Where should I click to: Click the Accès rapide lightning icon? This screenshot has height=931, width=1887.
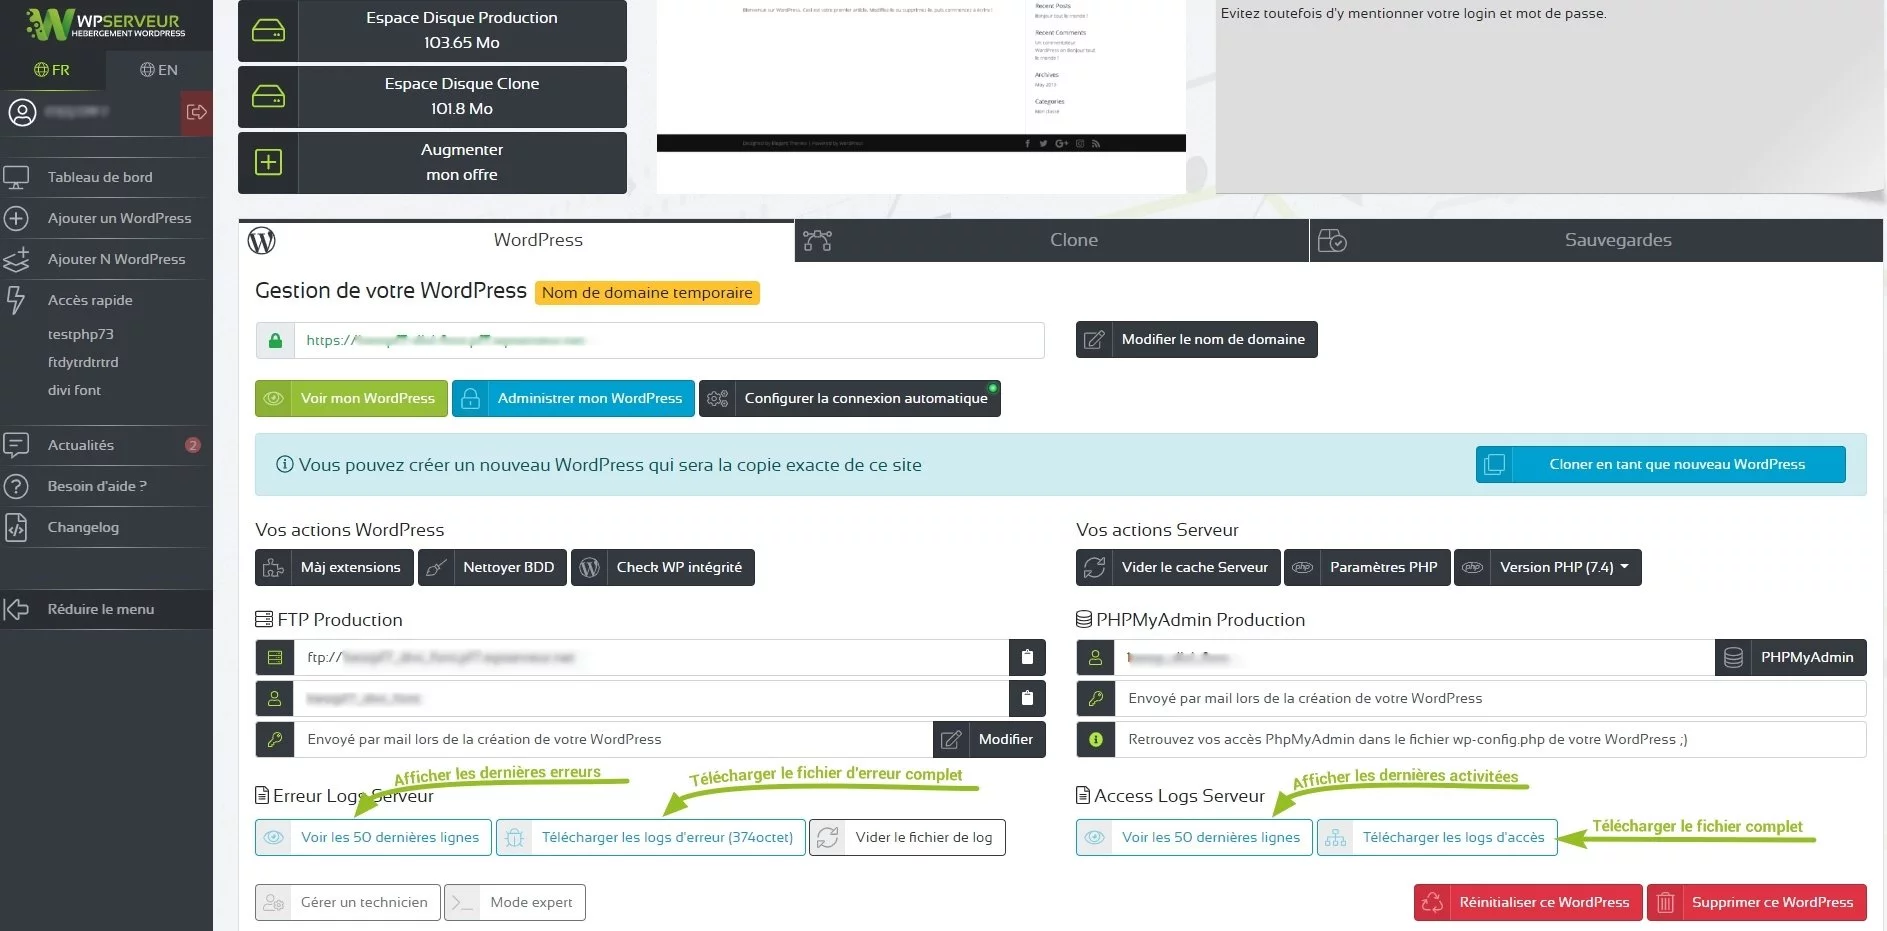pos(16,300)
